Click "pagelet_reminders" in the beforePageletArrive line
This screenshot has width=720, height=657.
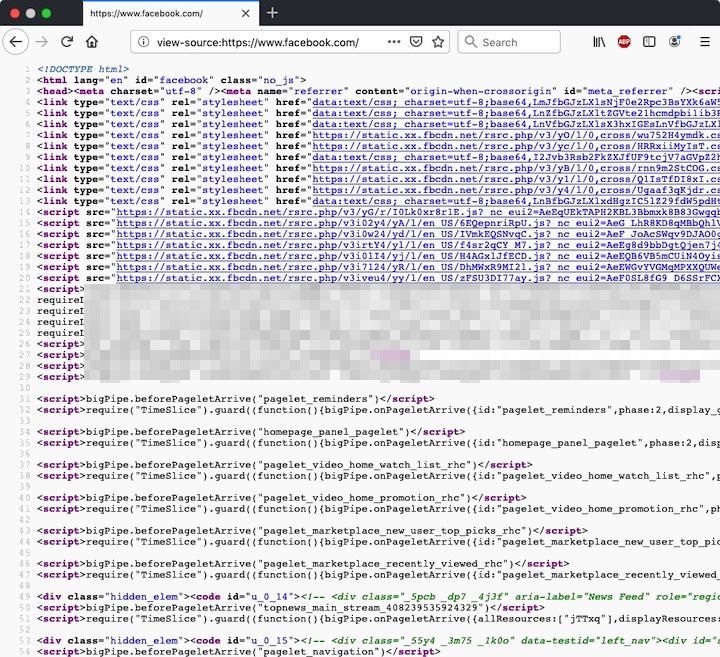[x=315, y=399]
